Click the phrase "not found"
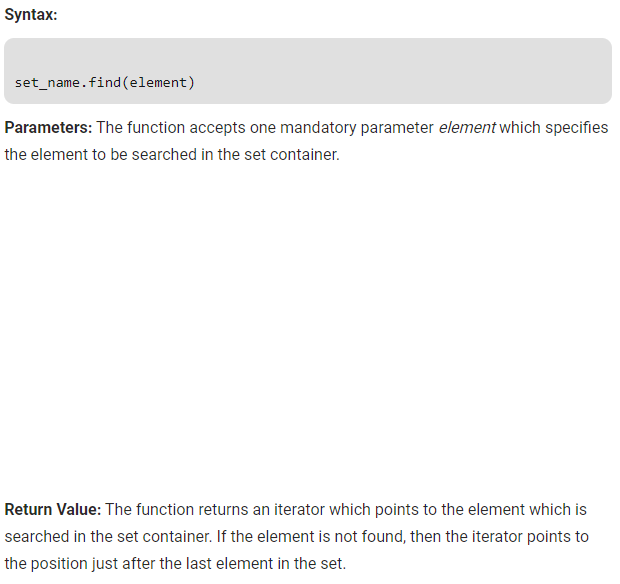The image size is (620, 584). [357, 537]
